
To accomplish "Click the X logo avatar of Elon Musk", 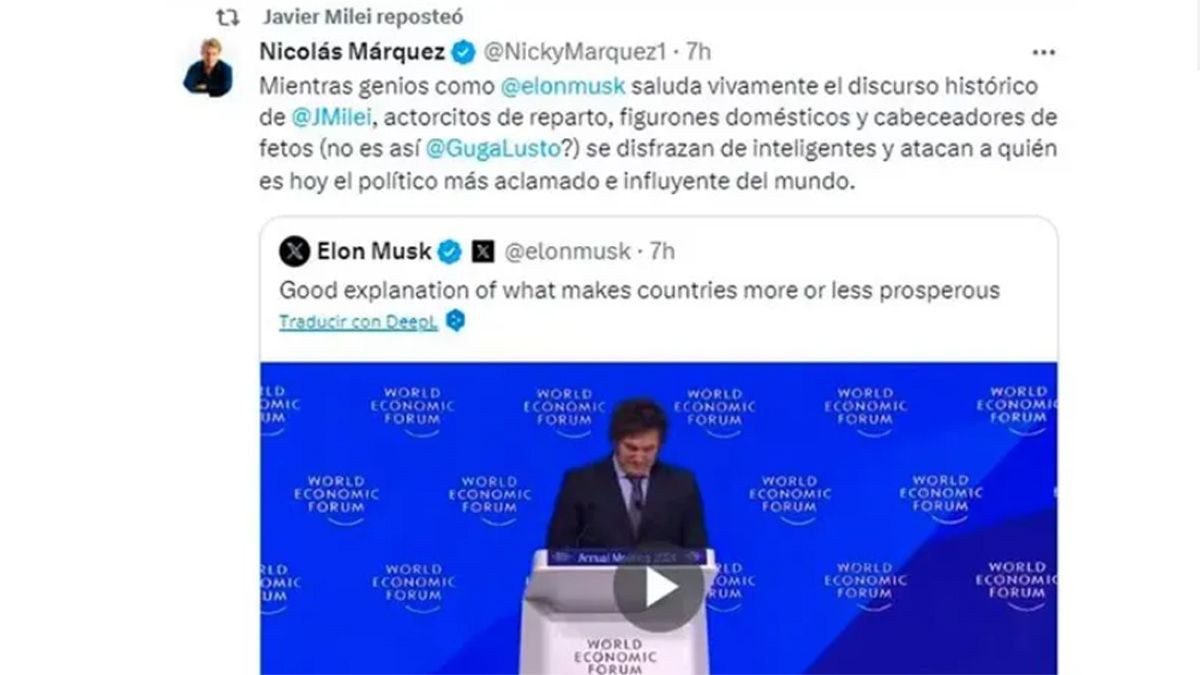I will coord(294,251).
